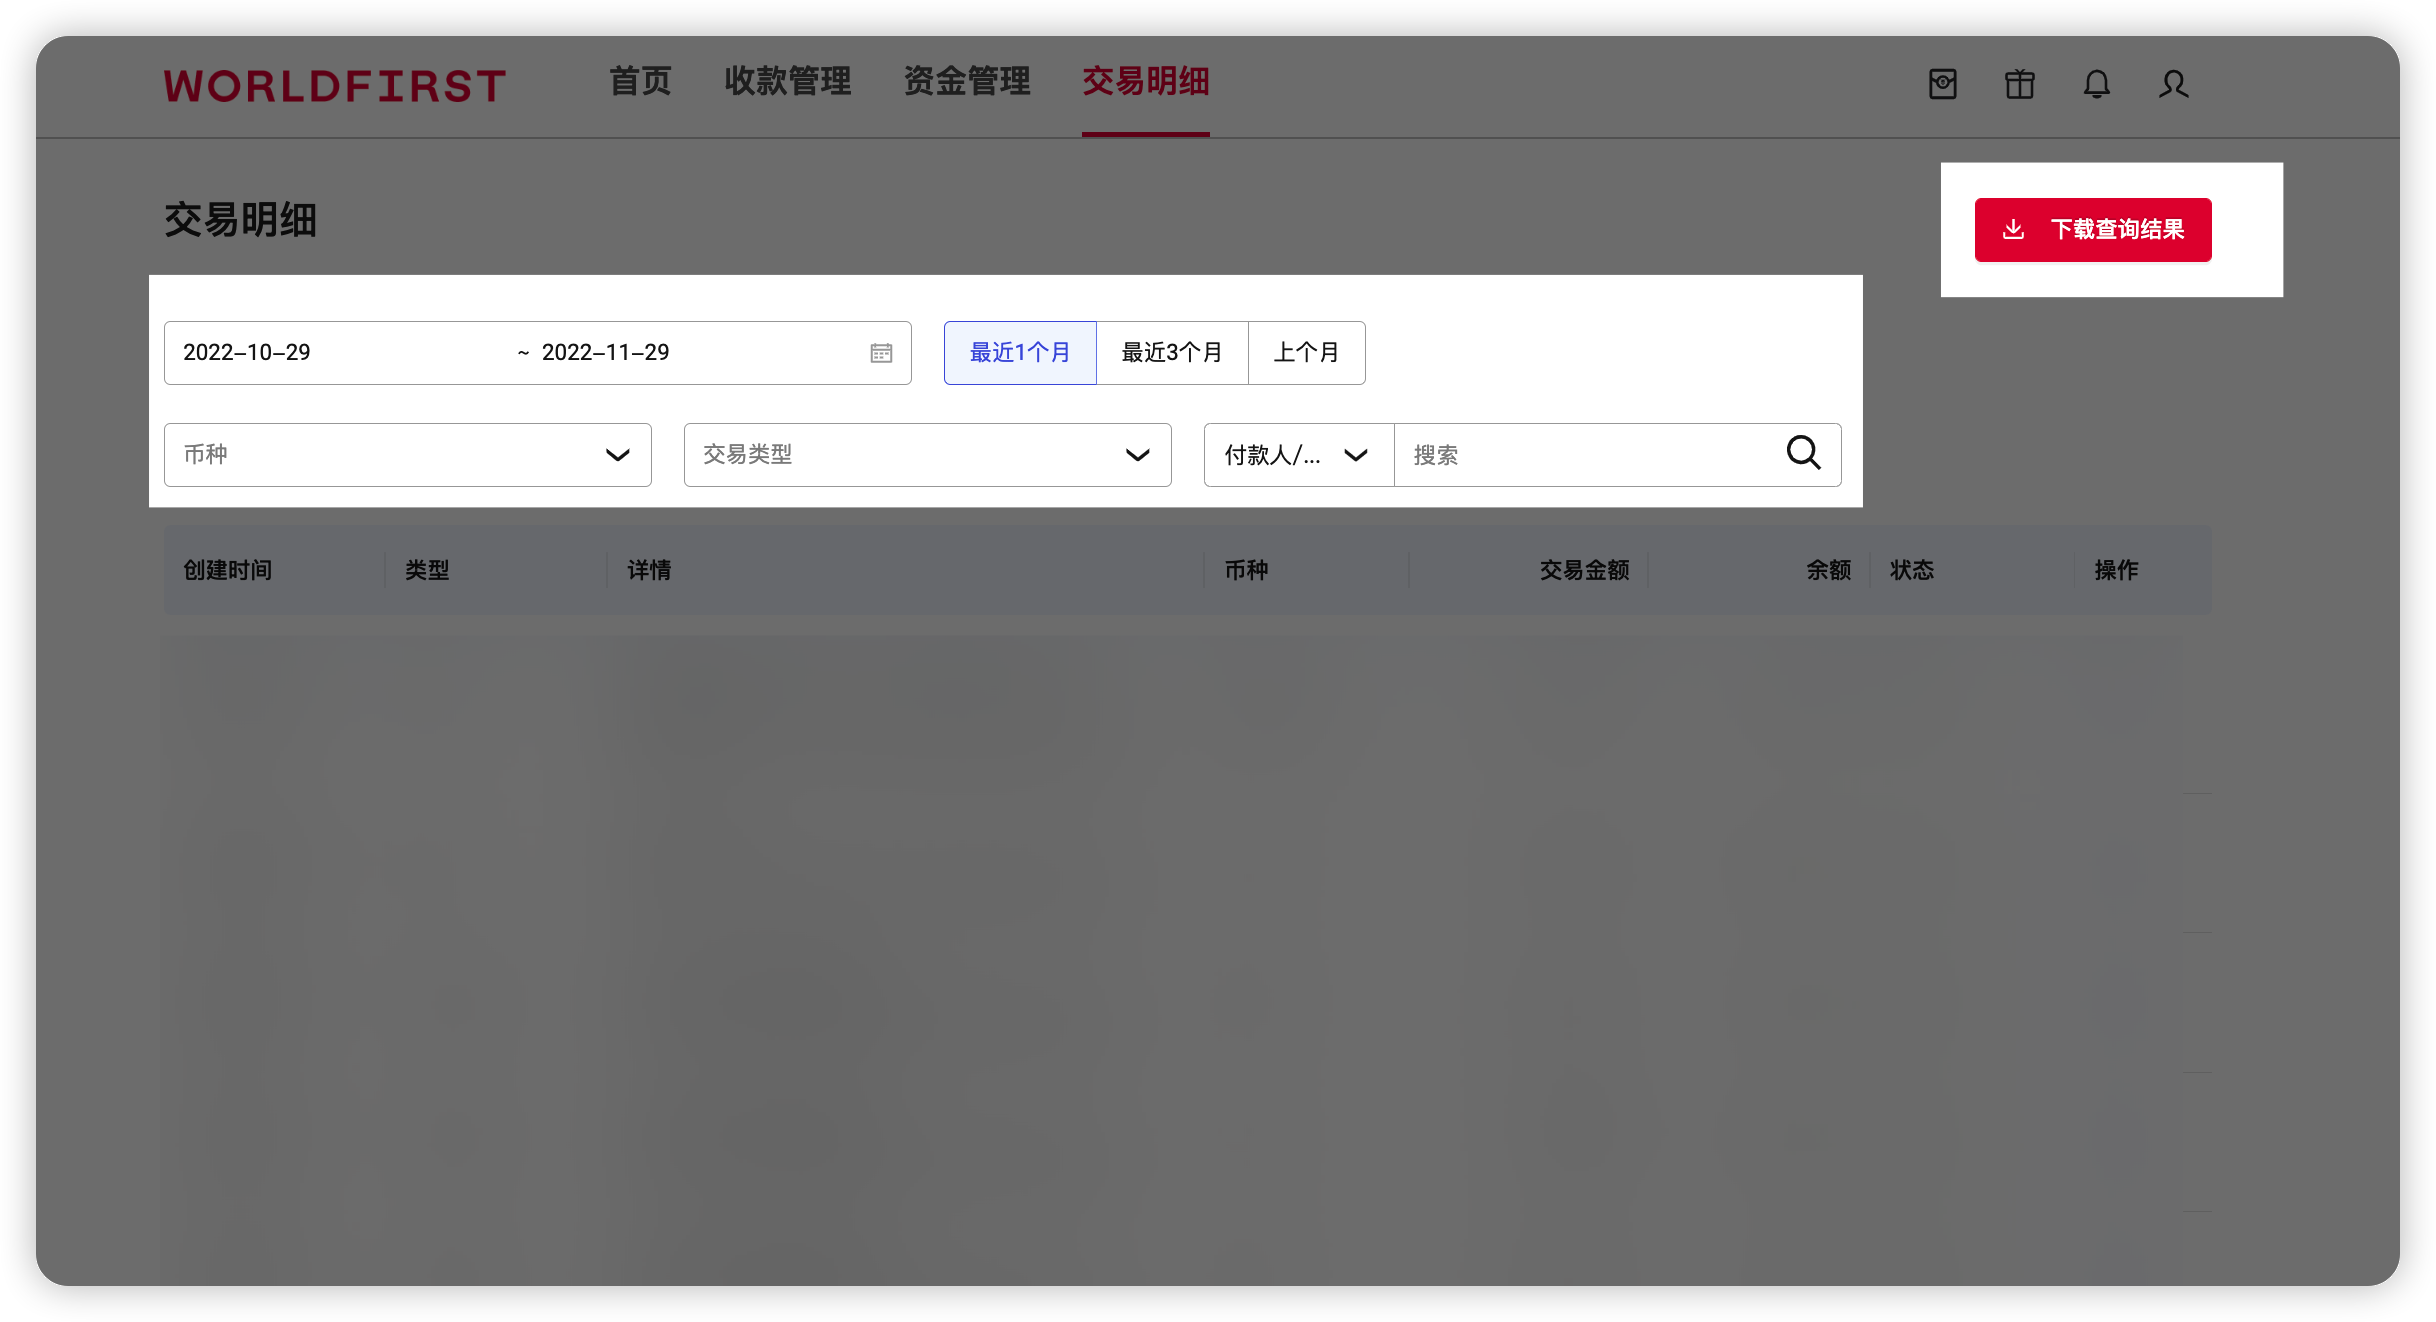Image resolution: width=2436 pixels, height=1322 pixels.
Task: Click the gift promotions icon
Action: pyautogui.click(x=2019, y=85)
